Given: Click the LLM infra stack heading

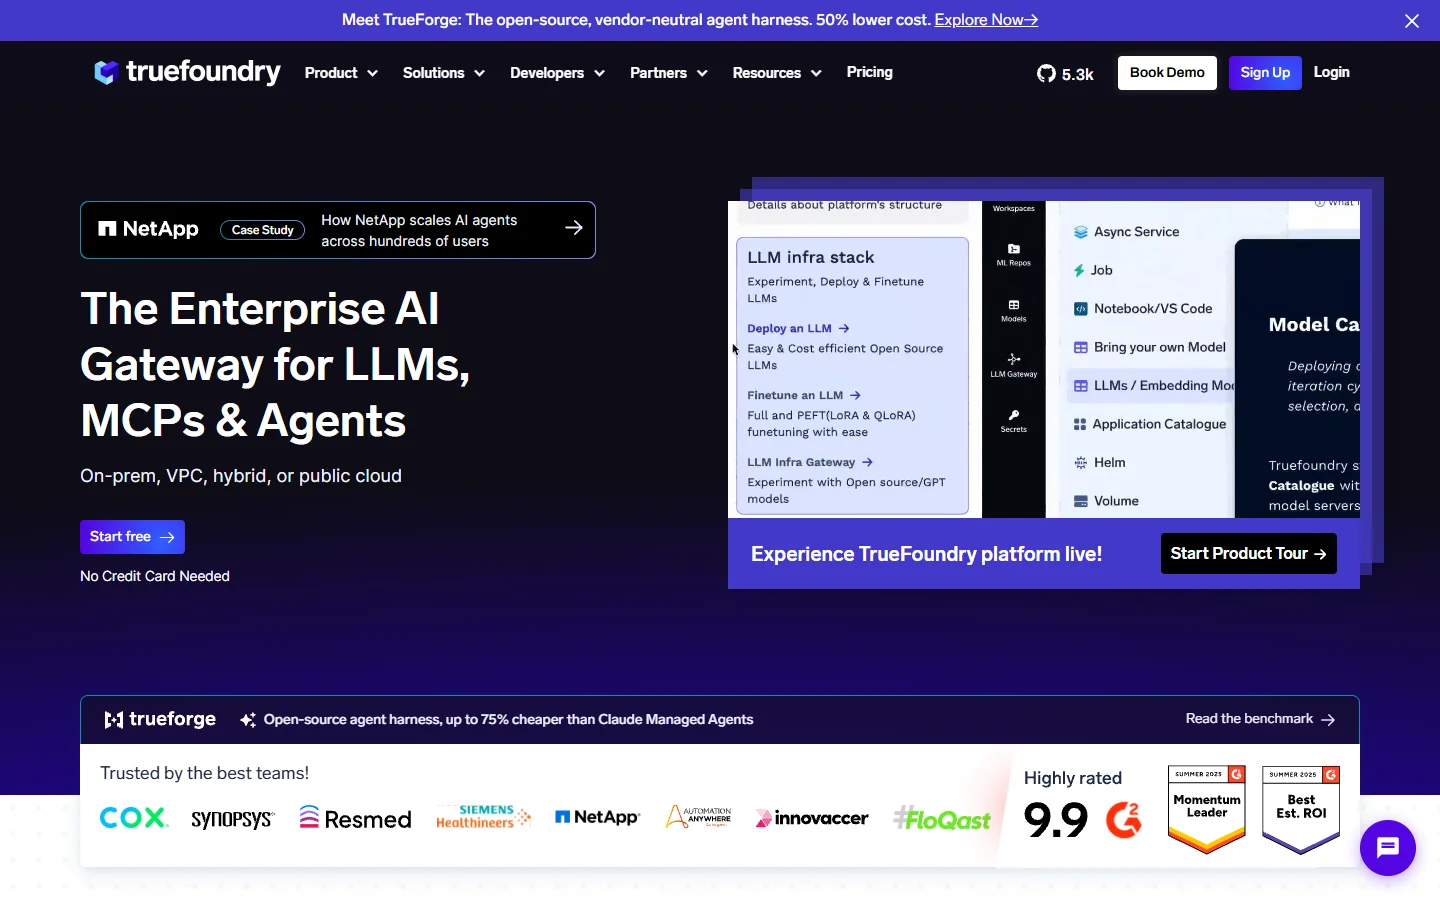Looking at the screenshot, I should click(811, 257).
